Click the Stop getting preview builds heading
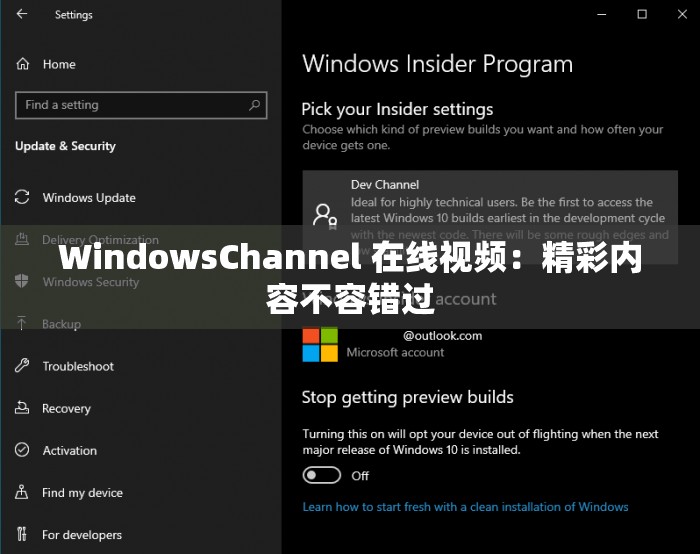This screenshot has height=554, width=700. click(x=407, y=398)
